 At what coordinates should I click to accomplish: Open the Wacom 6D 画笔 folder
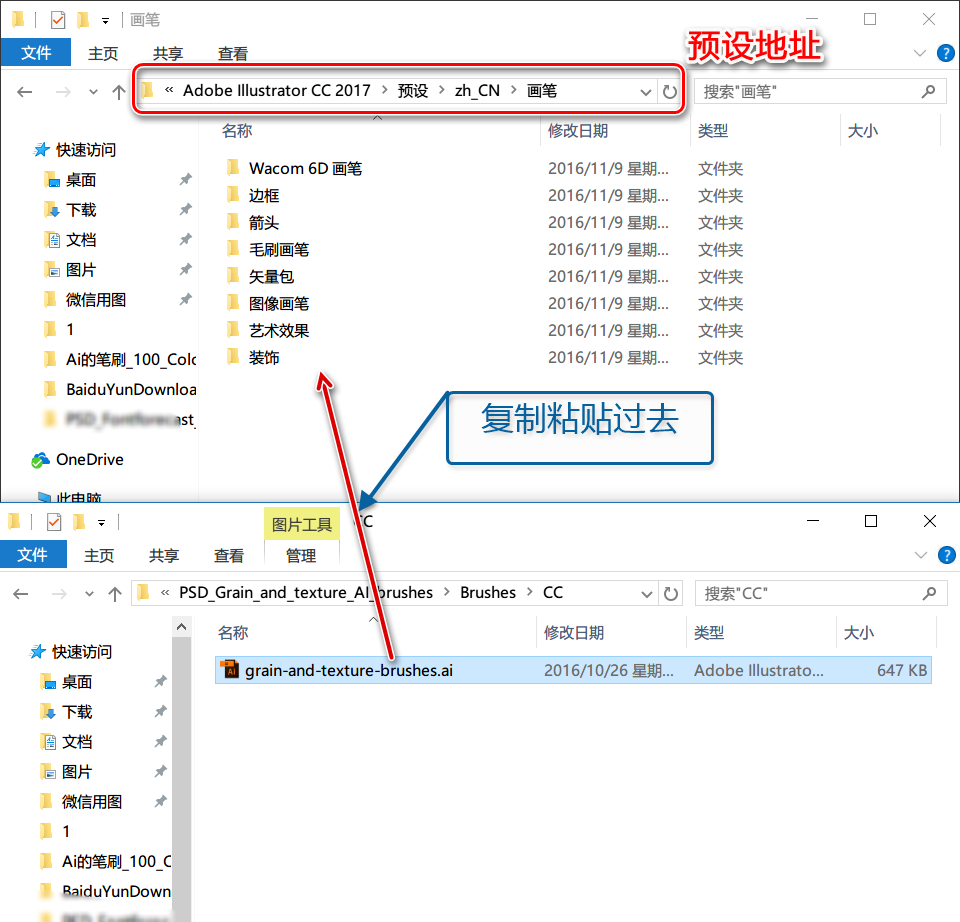coord(306,168)
